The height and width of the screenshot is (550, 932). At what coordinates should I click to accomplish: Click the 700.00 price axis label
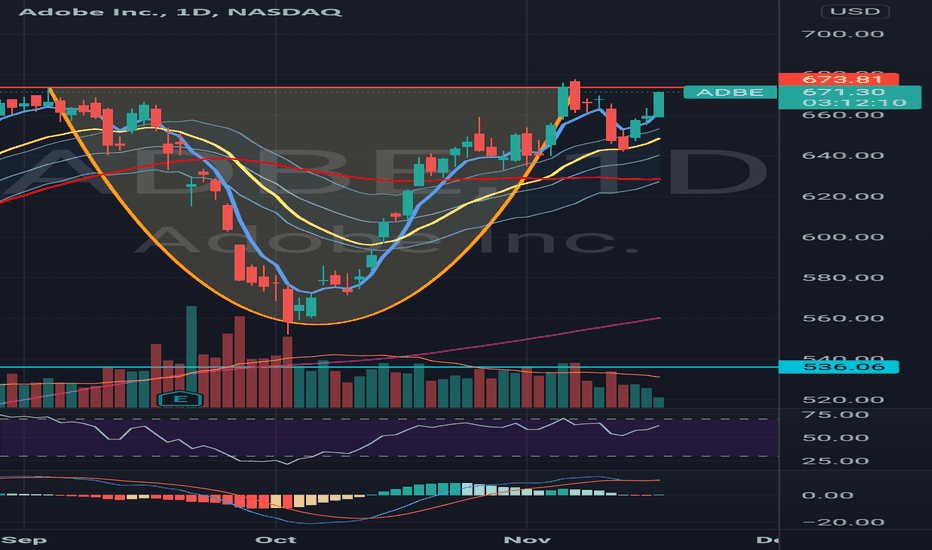tap(843, 34)
